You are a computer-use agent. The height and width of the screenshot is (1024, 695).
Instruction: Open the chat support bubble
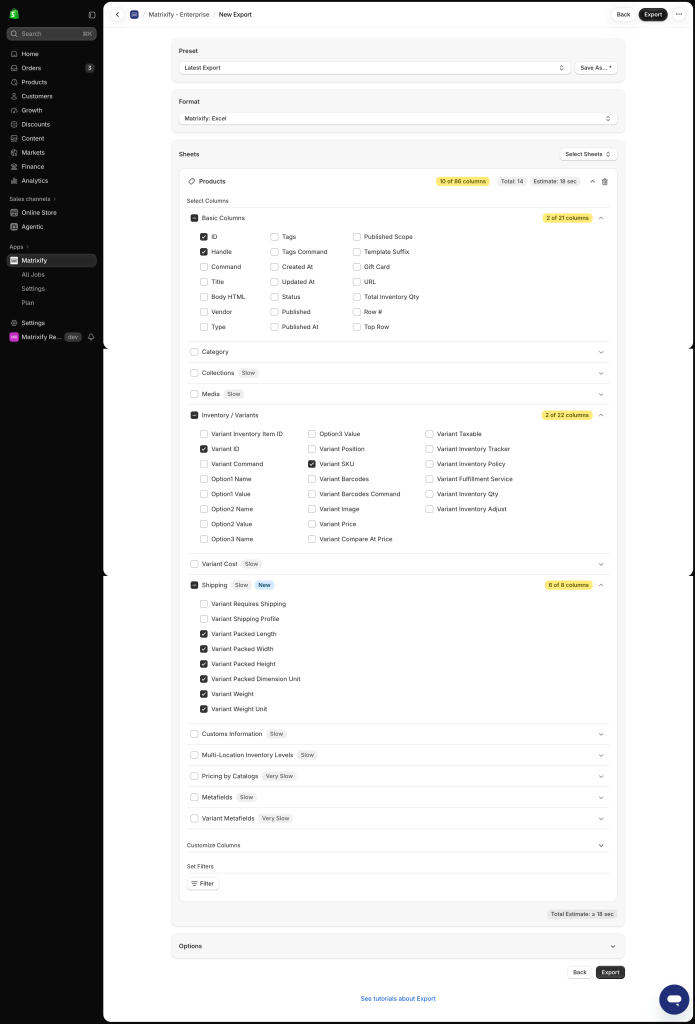pyautogui.click(x=673, y=999)
